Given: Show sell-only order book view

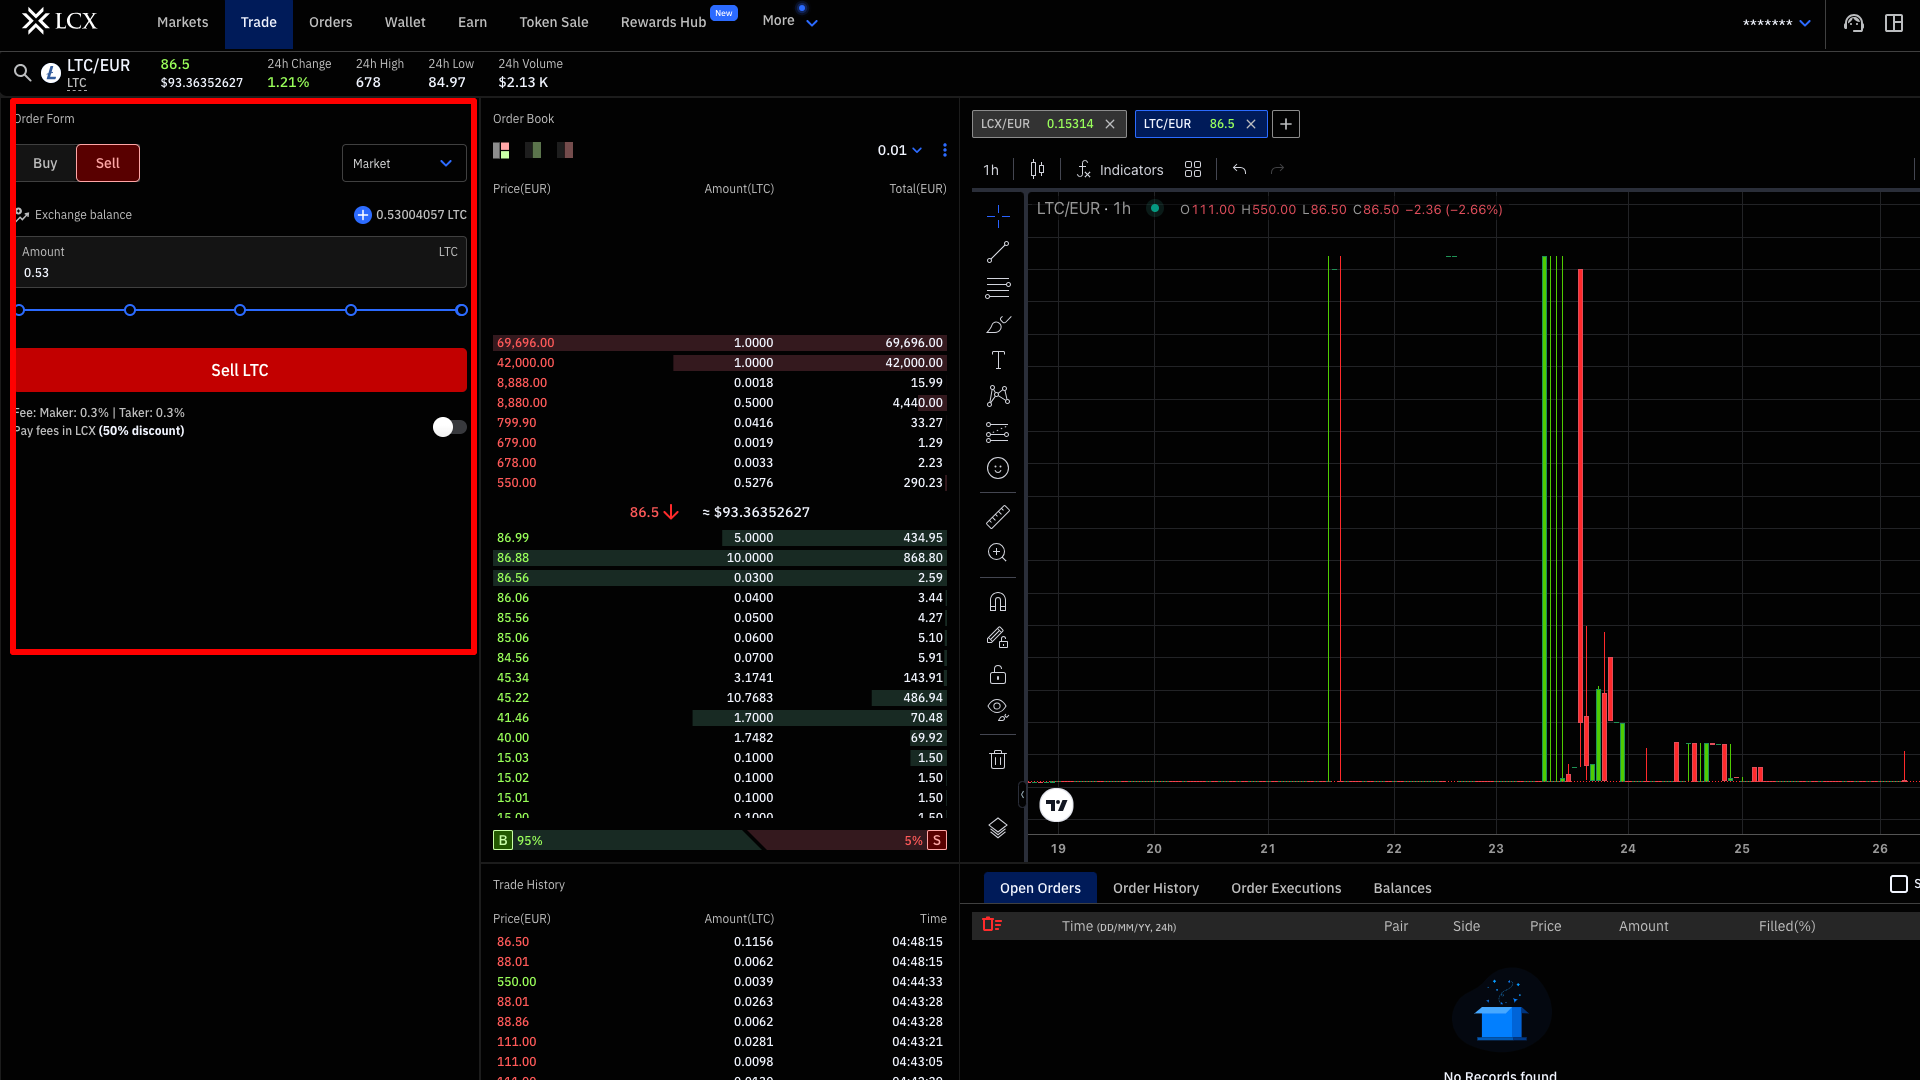Looking at the screenshot, I should tap(566, 150).
